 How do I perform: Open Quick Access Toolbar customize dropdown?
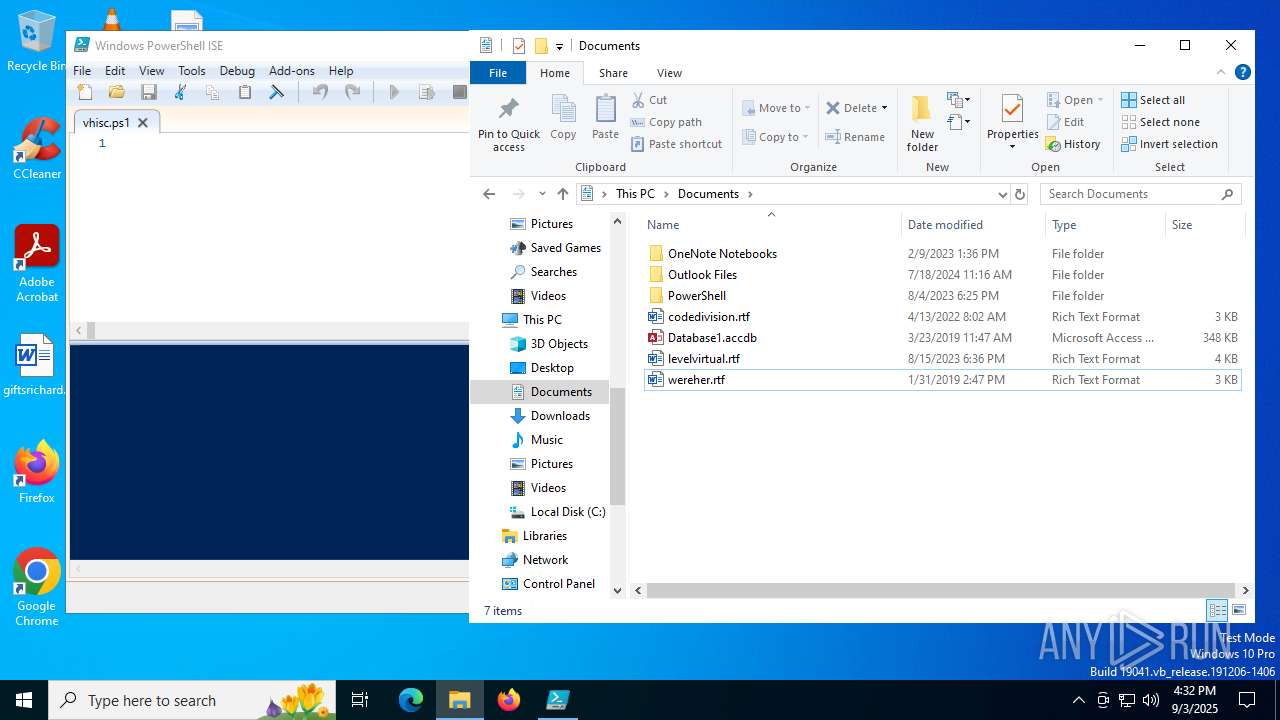(x=559, y=46)
